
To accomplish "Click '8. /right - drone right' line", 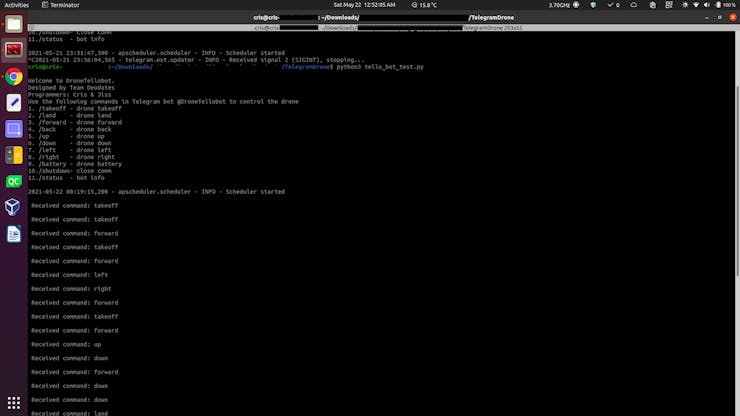I will coord(71,157).
